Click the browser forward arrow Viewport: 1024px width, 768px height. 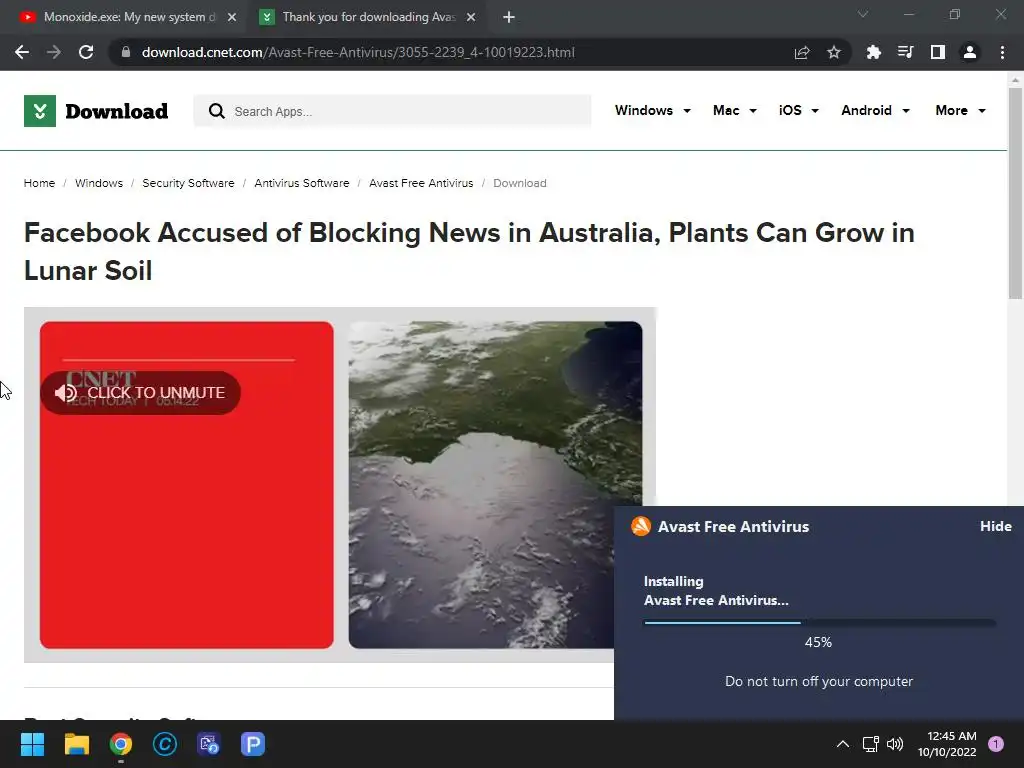click(54, 52)
